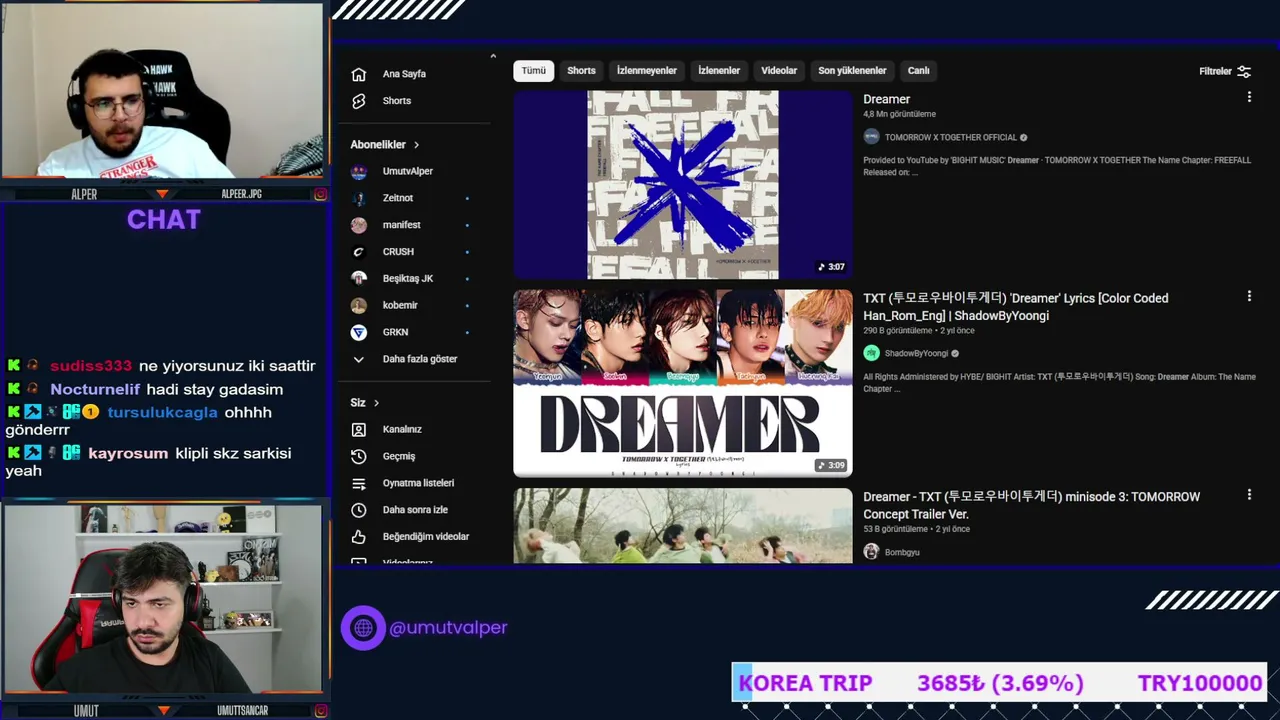Screen dimensions: 1280x720
Task: Click the 'Provided to YouTube by' description snippet
Action: [x=1057, y=166]
